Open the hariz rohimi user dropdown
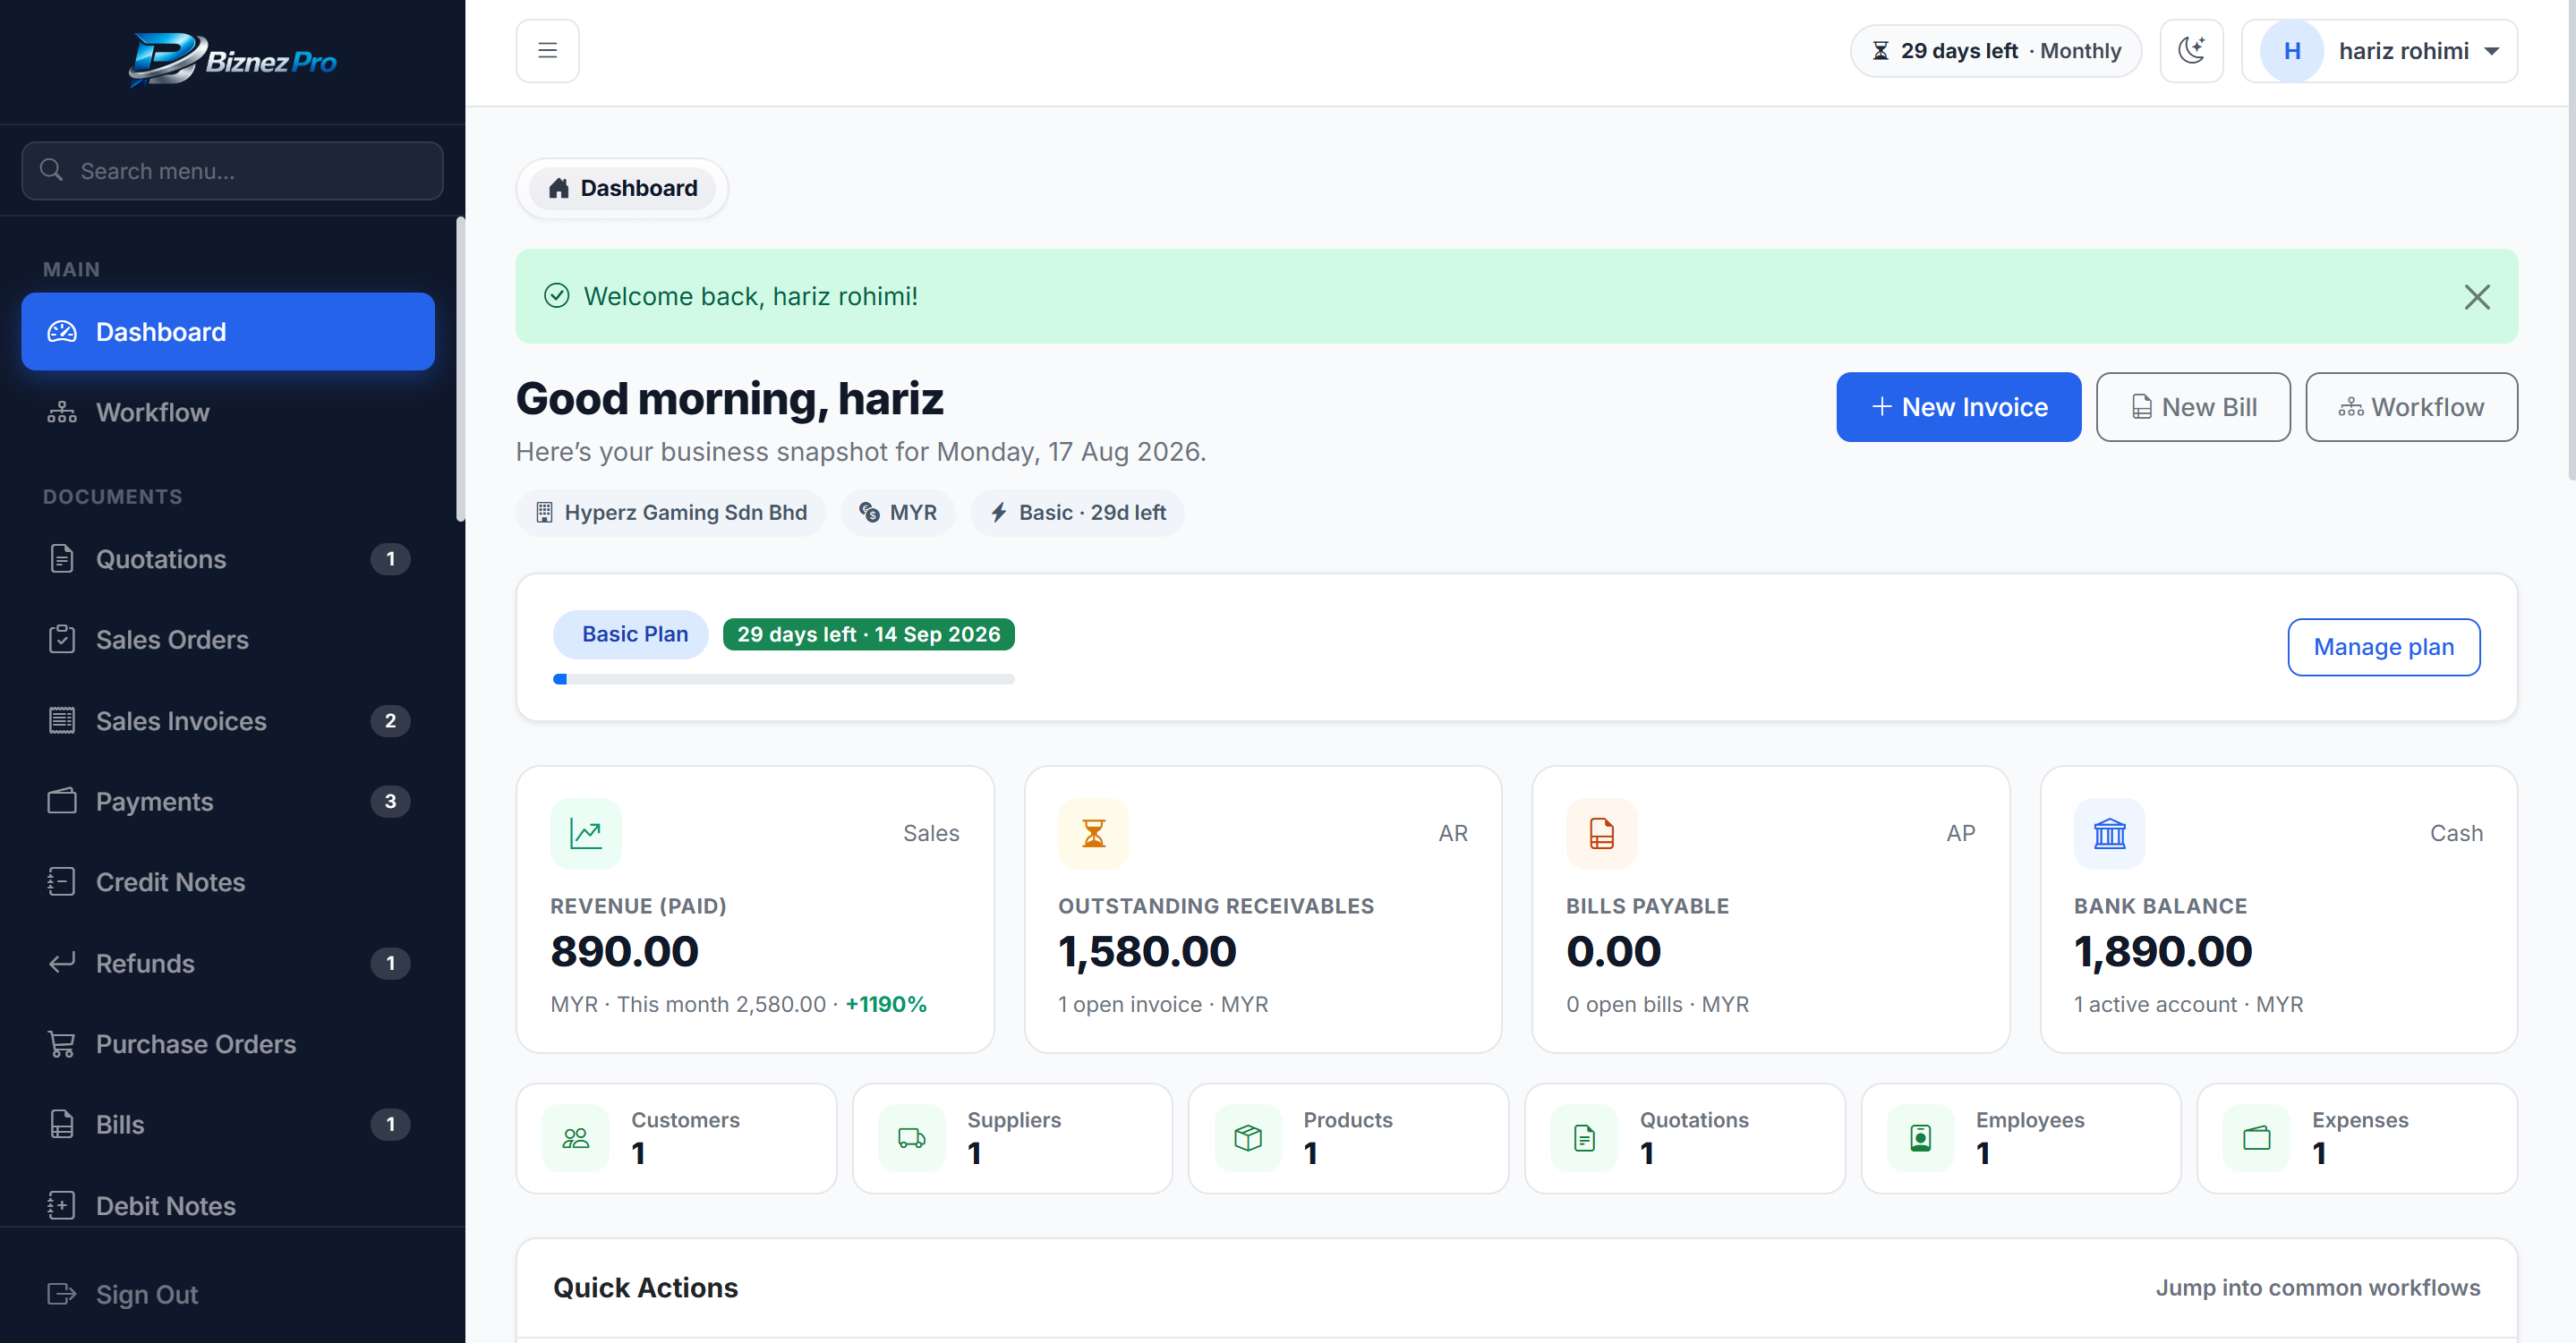The image size is (2576, 1343). [2379, 50]
